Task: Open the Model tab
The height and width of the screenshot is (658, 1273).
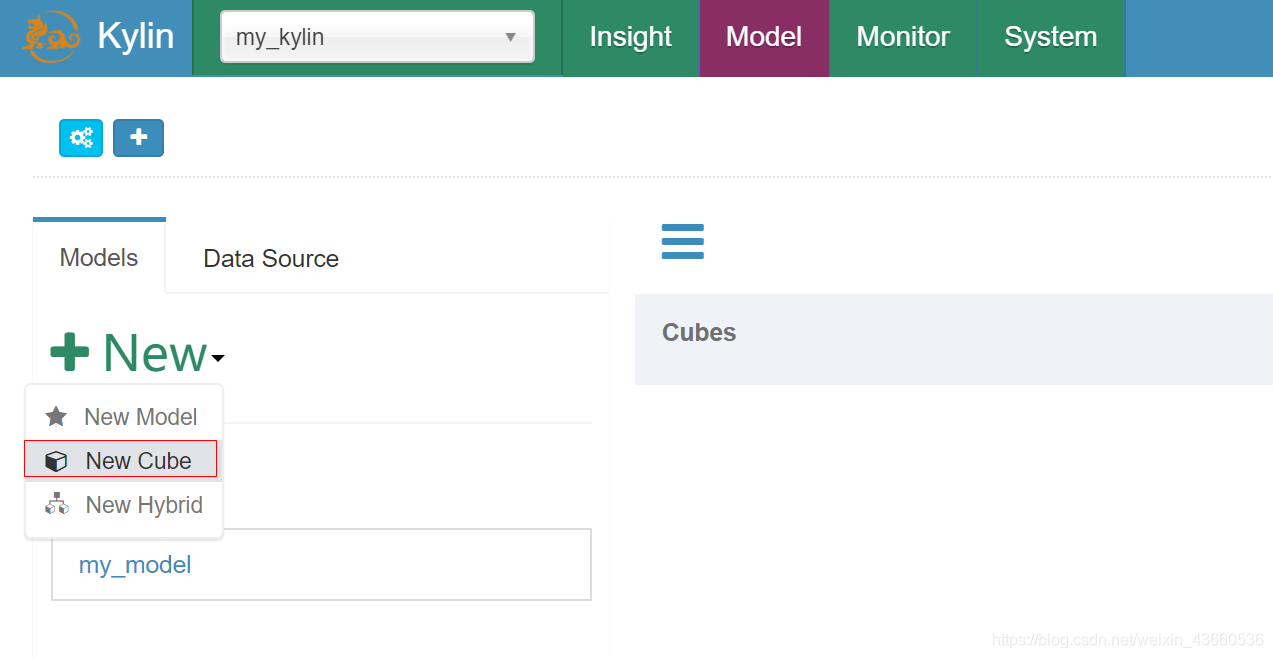Action: (x=764, y=38)
